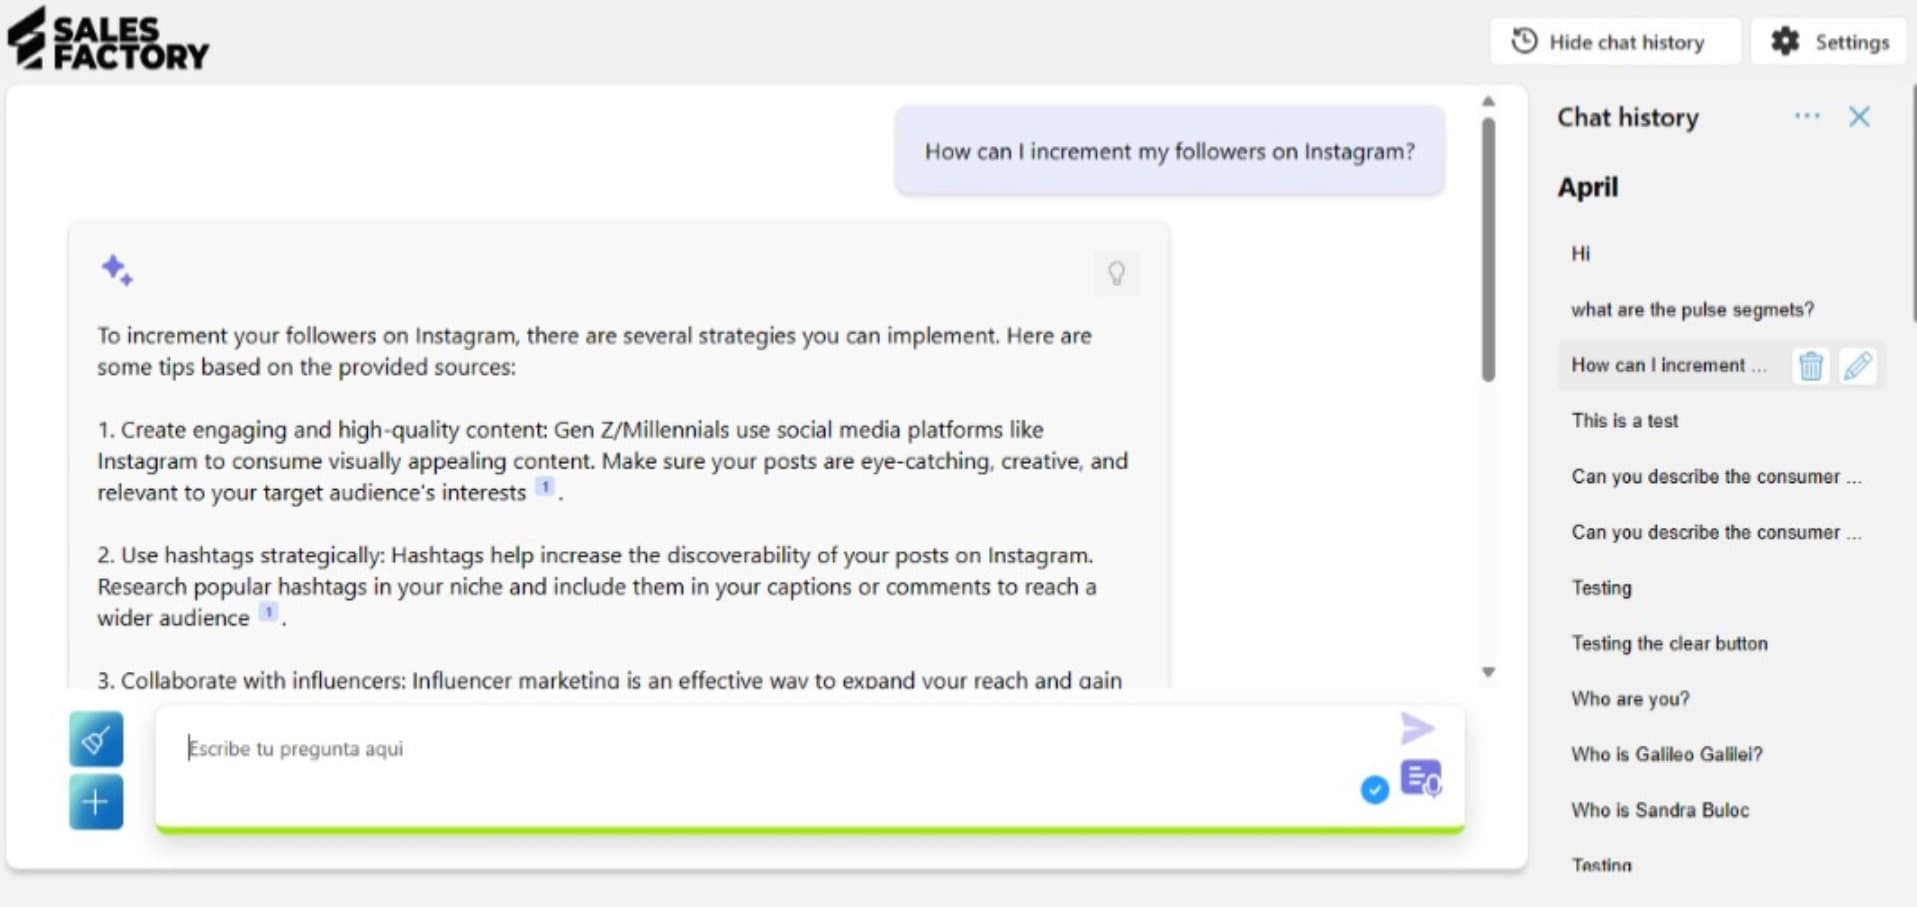Click the sparkle icon in the answer
Viewport: 1917px width, 907px height.
pos(117,270)
